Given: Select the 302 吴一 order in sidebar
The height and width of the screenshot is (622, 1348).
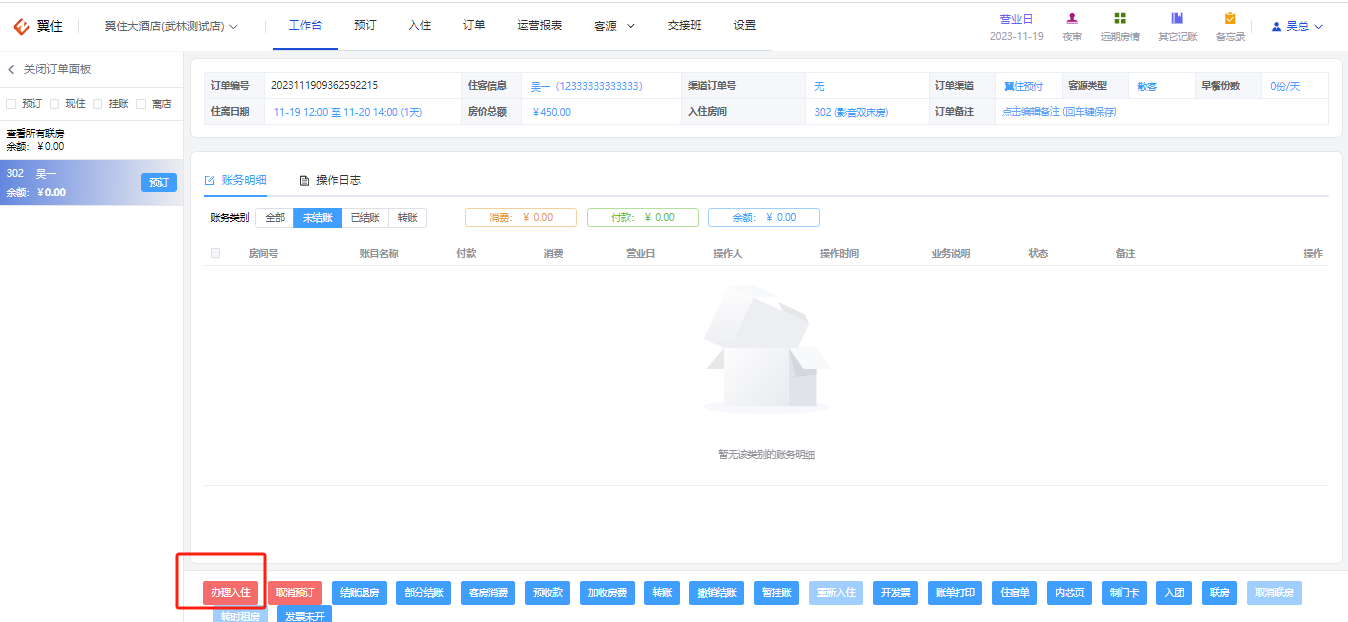Looking at the screenshot, I should pos(92,183).
